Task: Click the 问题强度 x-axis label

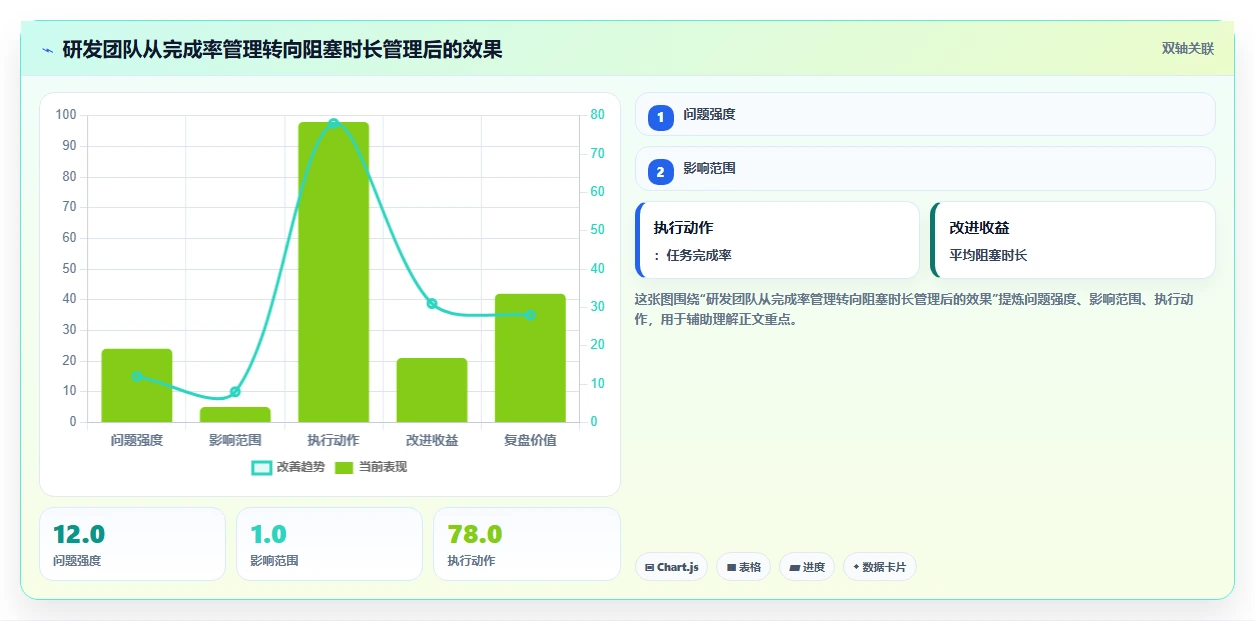Action: (x=137, y=440)
